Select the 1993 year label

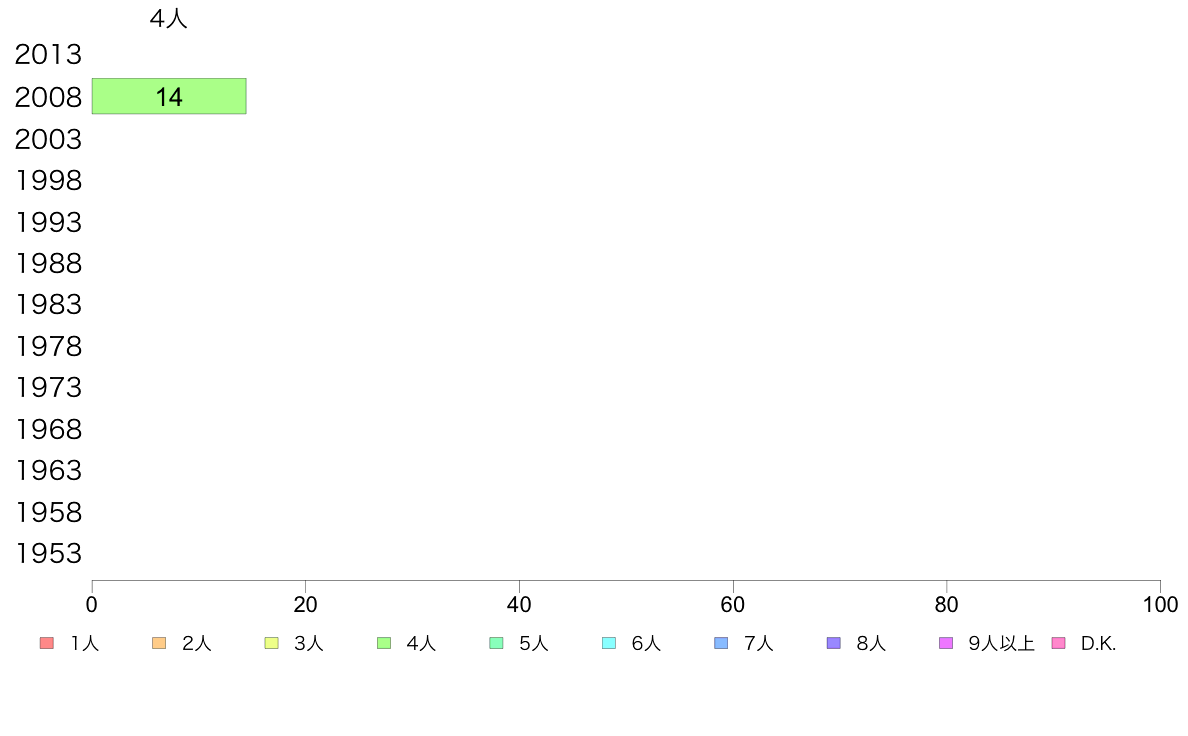coord(48,222)
